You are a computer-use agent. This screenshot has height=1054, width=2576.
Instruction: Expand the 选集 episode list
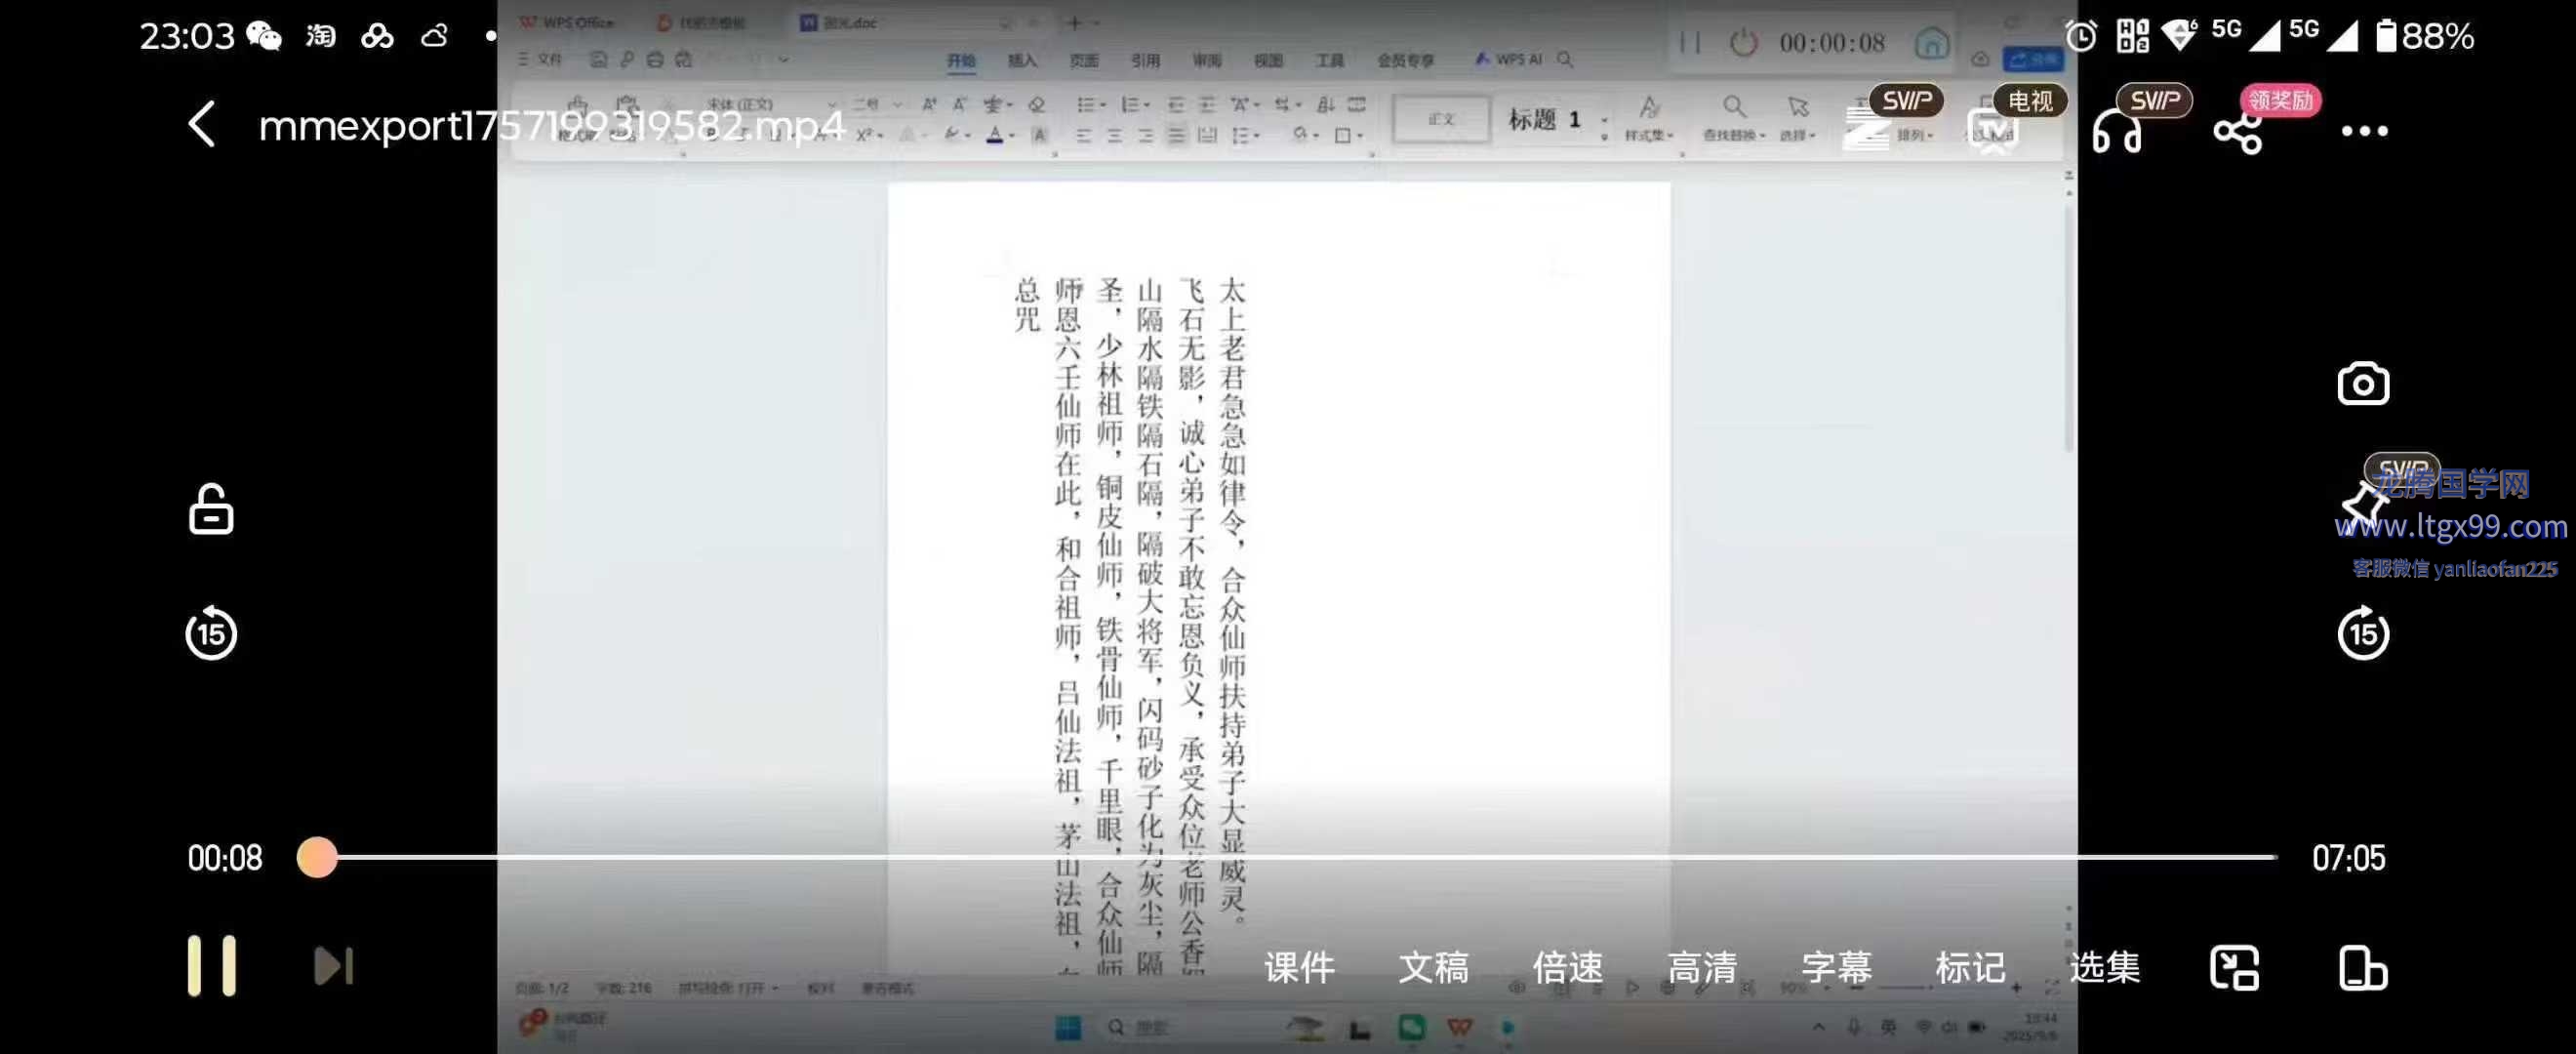pos(2104,967)
